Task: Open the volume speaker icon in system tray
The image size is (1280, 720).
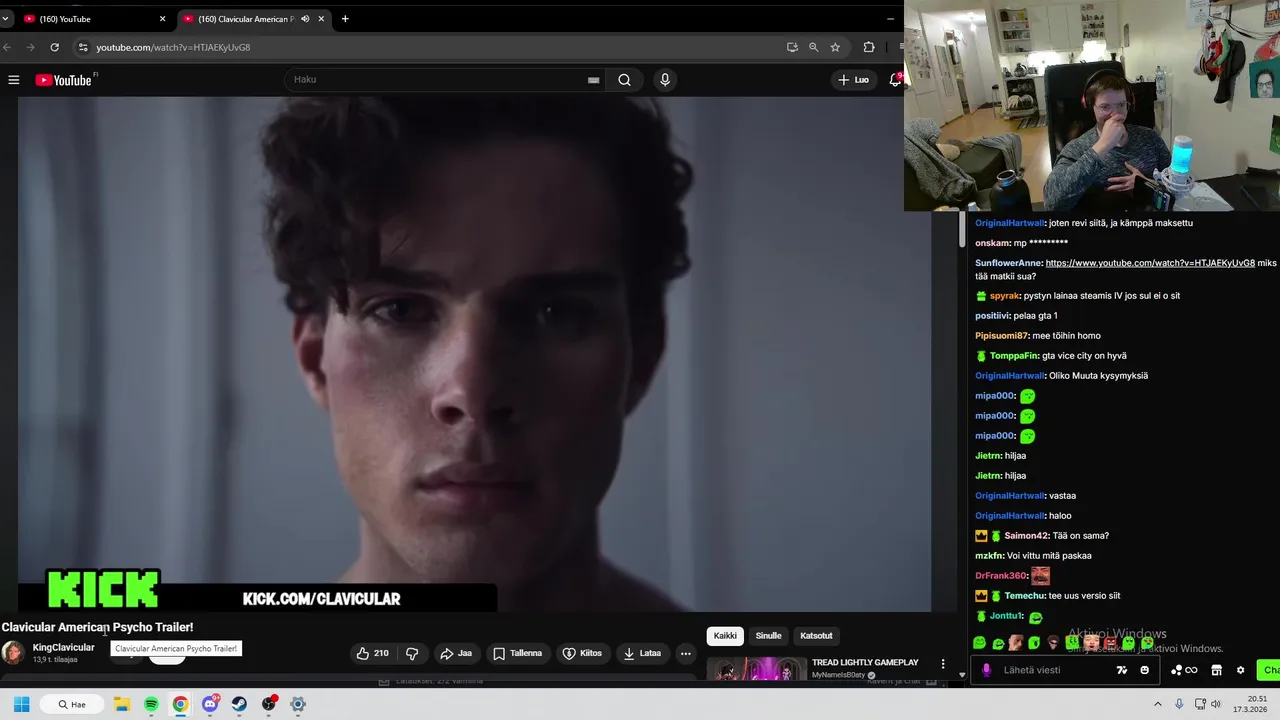Action: click(x=1216, y=704)
